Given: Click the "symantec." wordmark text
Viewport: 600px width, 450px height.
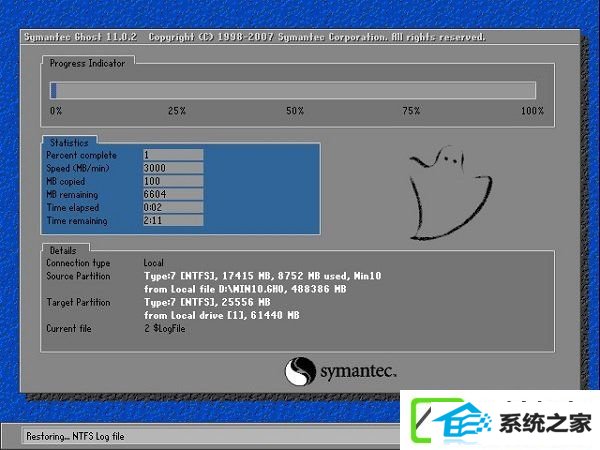Looking at the screenshot, I should coord(358,372).
